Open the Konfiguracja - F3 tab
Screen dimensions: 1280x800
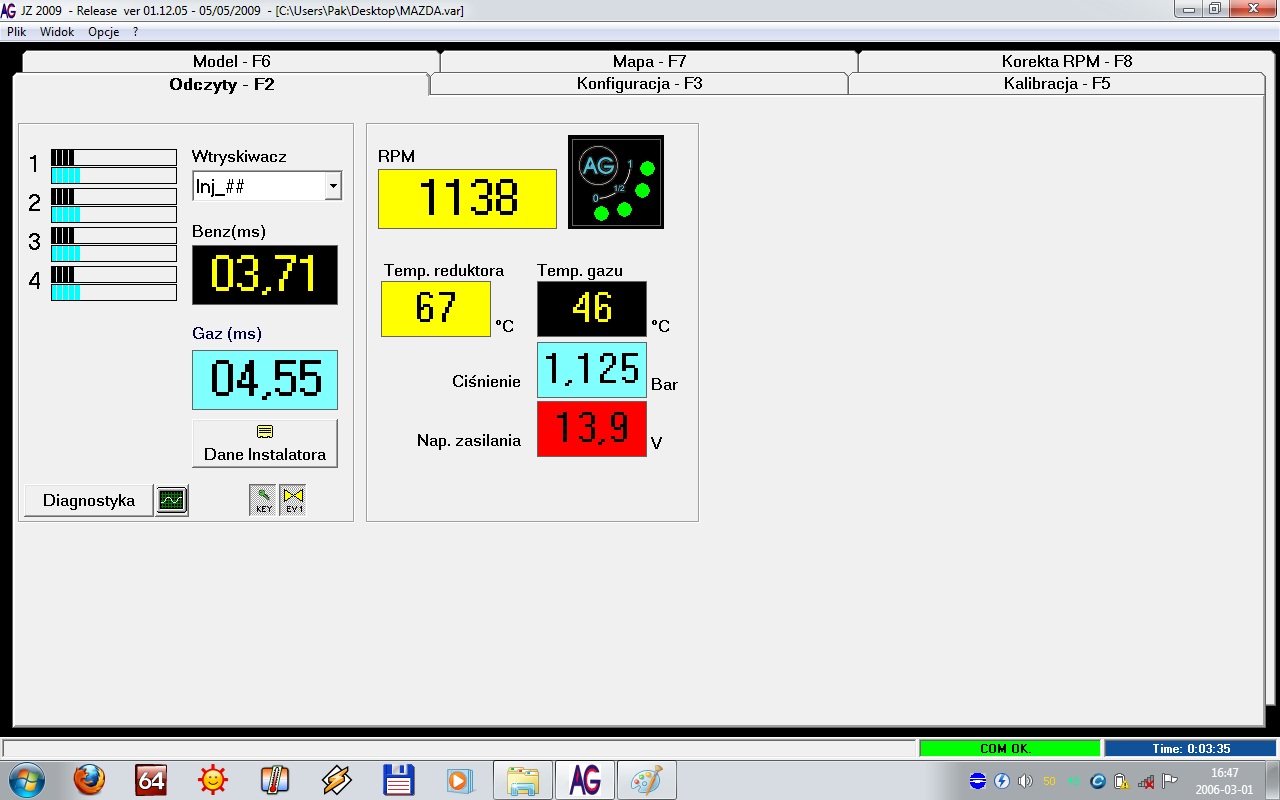pyautogui.click(x=639, y=84)
